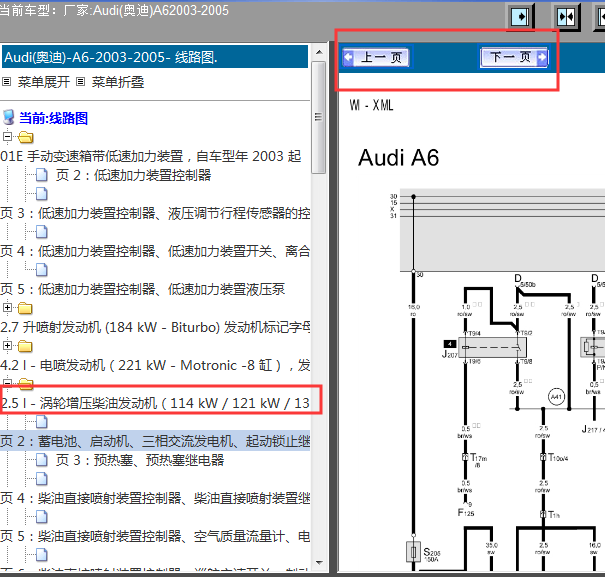Click the folder icon above 2.7 升喷射发动机

click(x=25, y=308)
